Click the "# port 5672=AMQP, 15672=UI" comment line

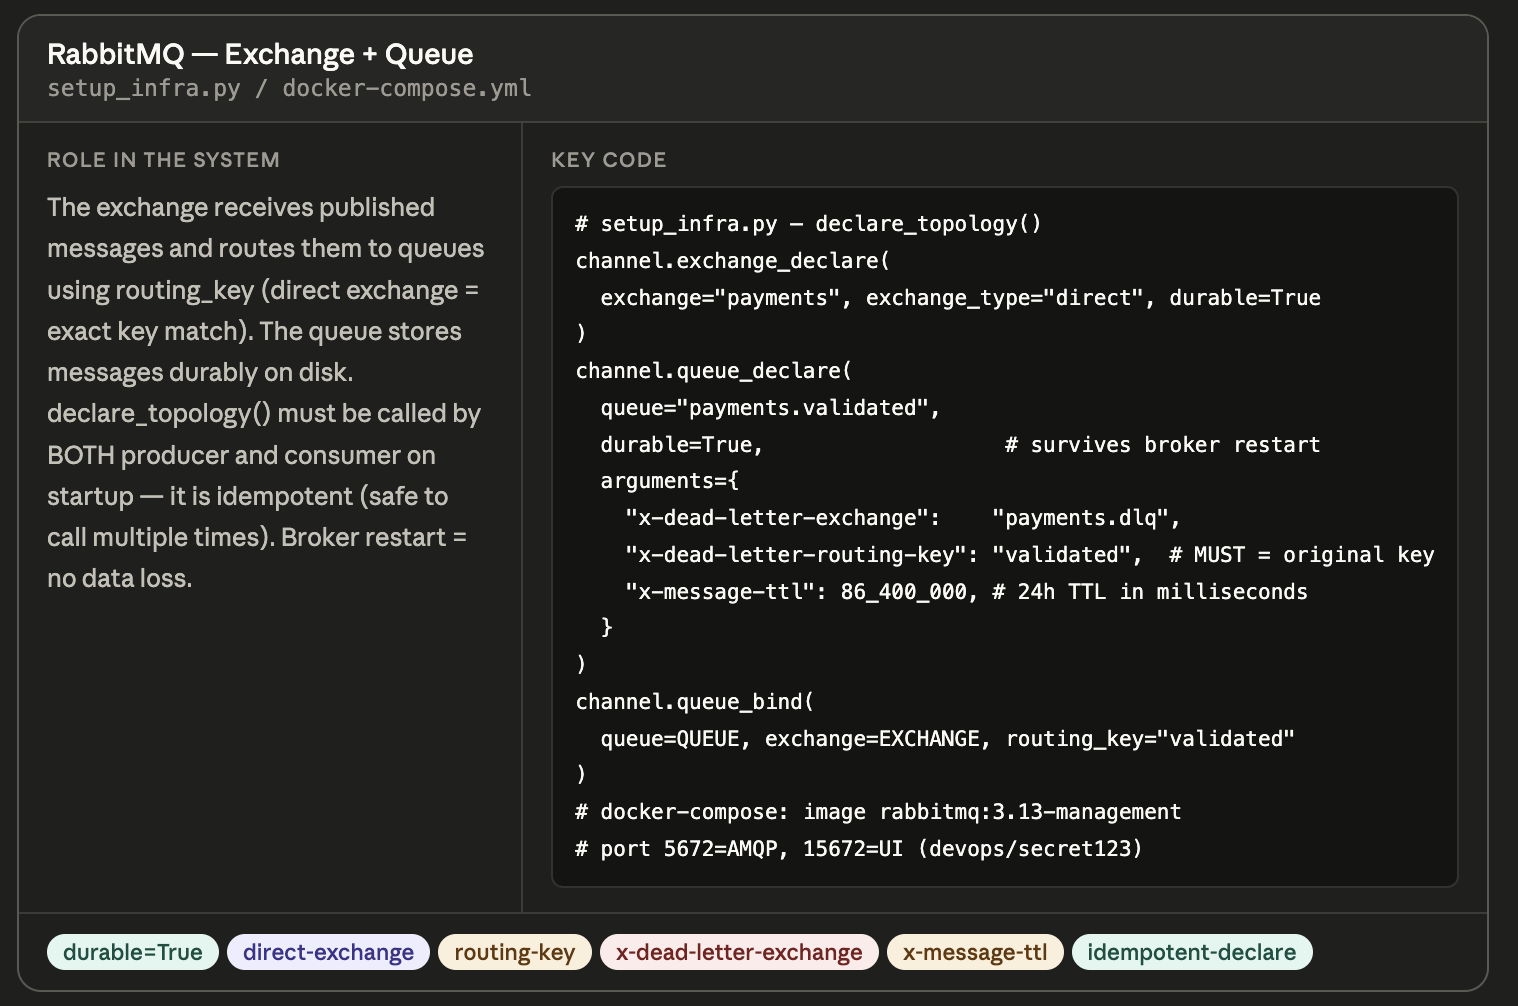[x=858, y=848]
